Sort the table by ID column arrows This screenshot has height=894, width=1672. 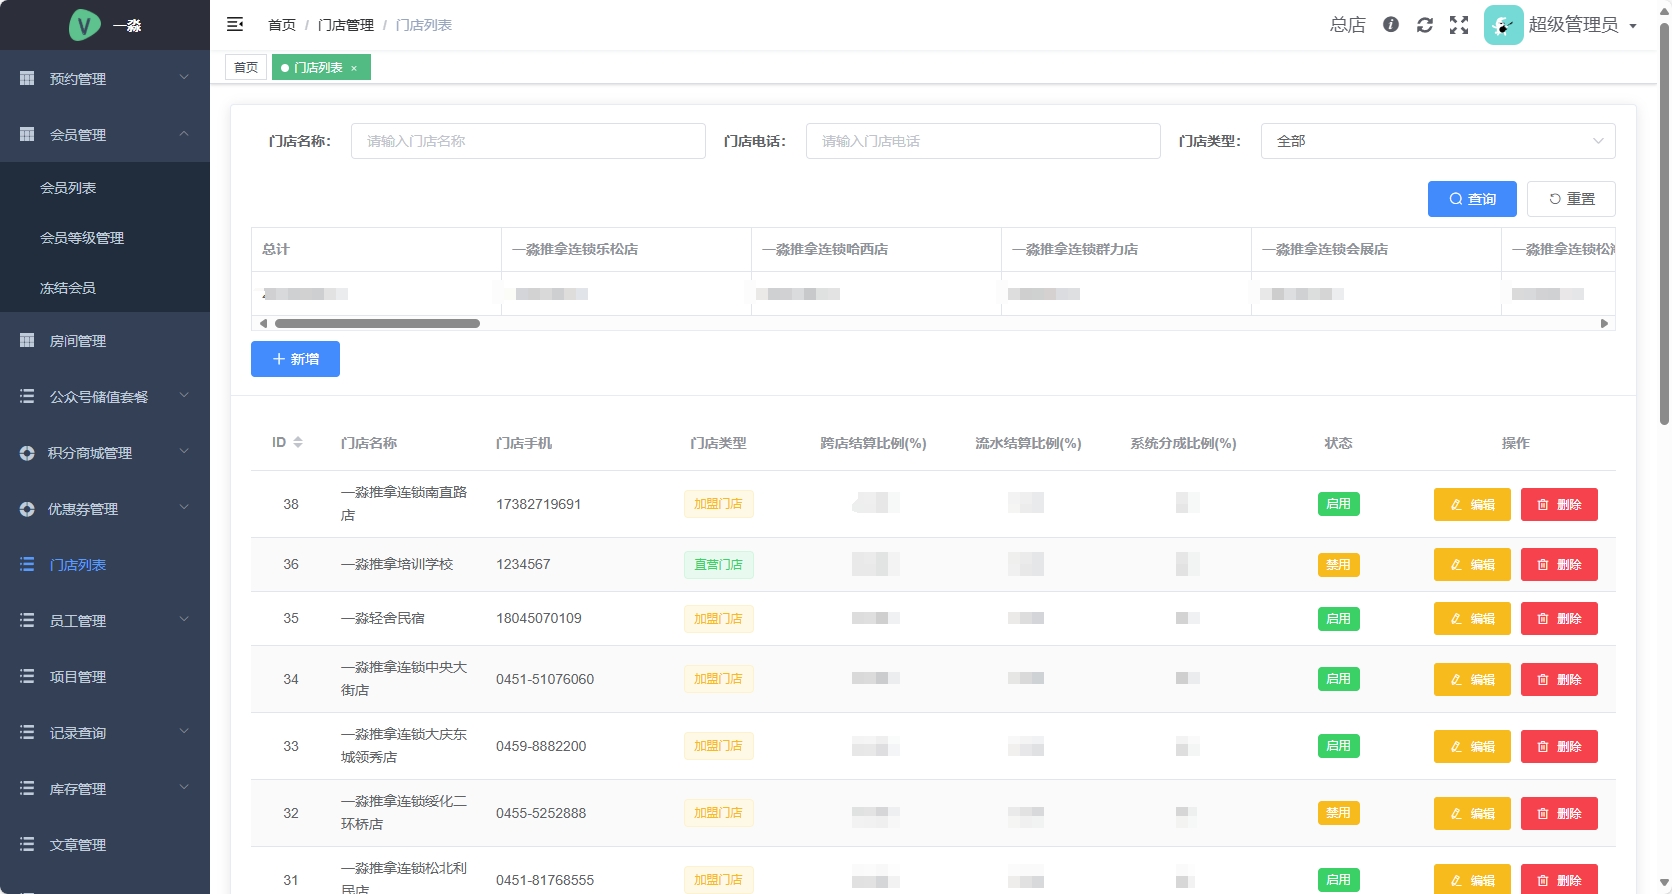click(x=297, y=443)
